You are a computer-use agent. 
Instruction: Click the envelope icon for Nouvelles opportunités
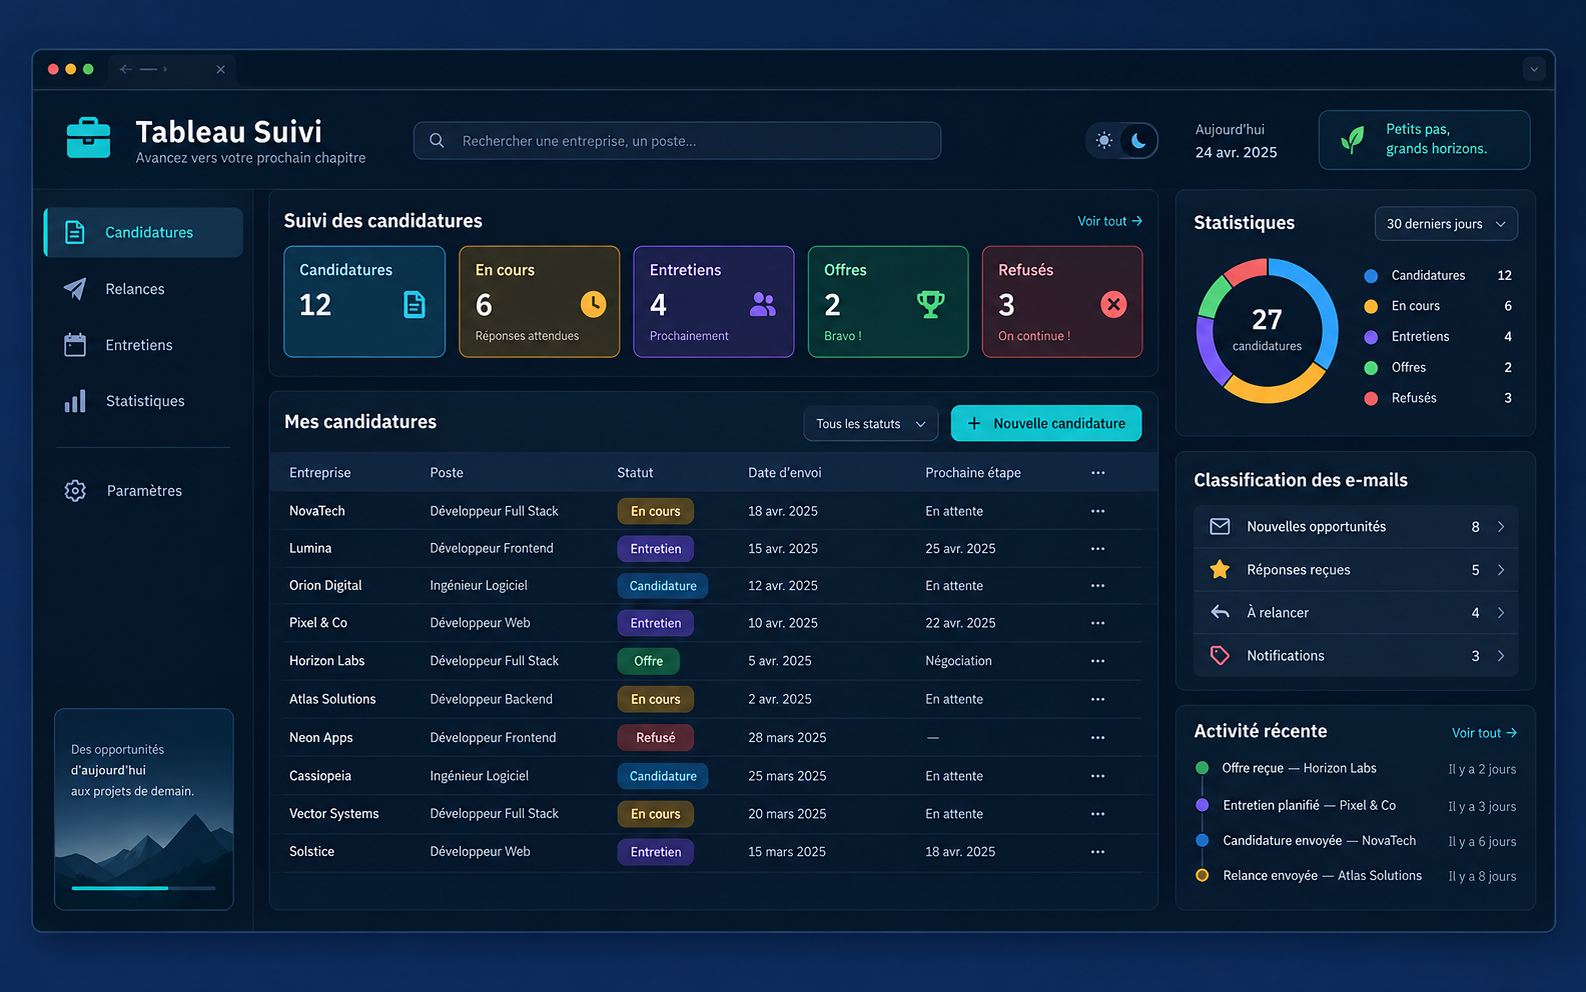tap(1220, 526)
